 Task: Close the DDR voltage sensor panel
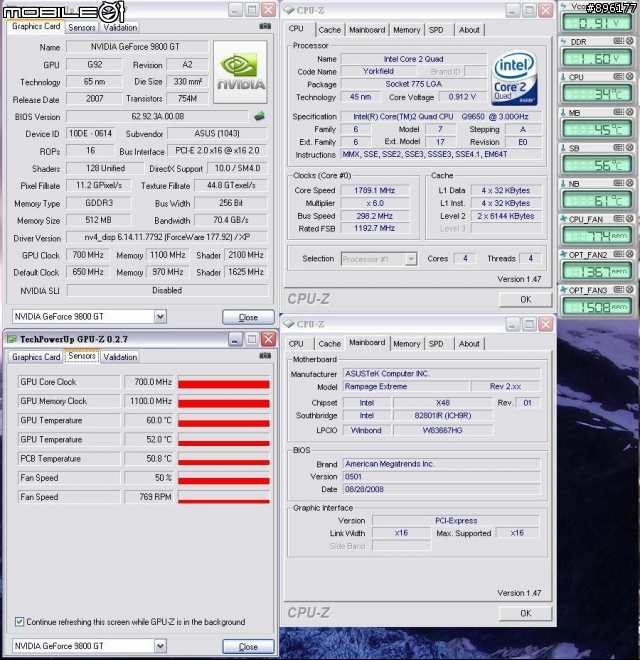[629, 41]
